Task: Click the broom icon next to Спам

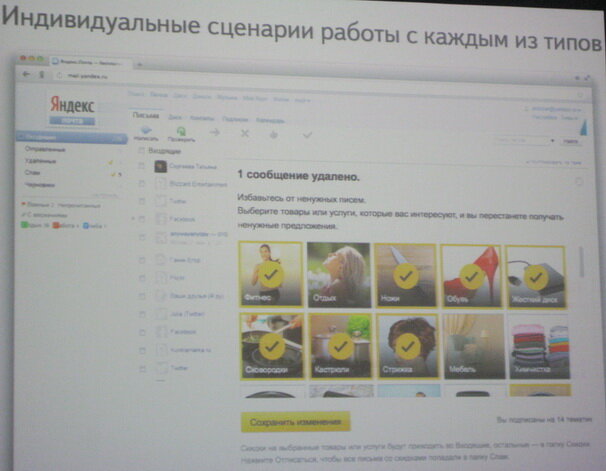Action: pos(113,175)
